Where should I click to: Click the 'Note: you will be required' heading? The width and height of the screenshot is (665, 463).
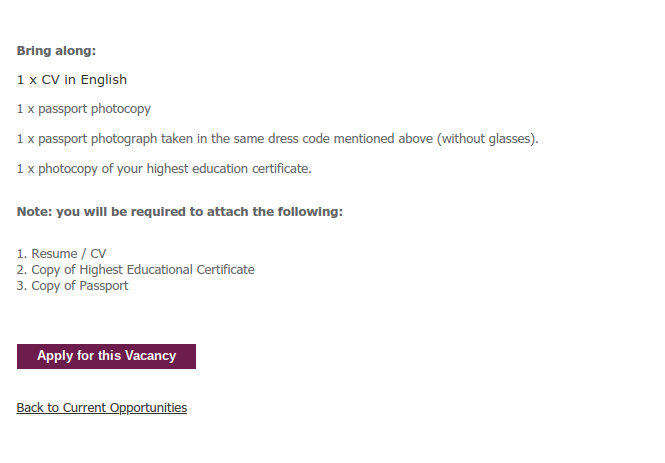pyautogui.click(x=180, y=212)
